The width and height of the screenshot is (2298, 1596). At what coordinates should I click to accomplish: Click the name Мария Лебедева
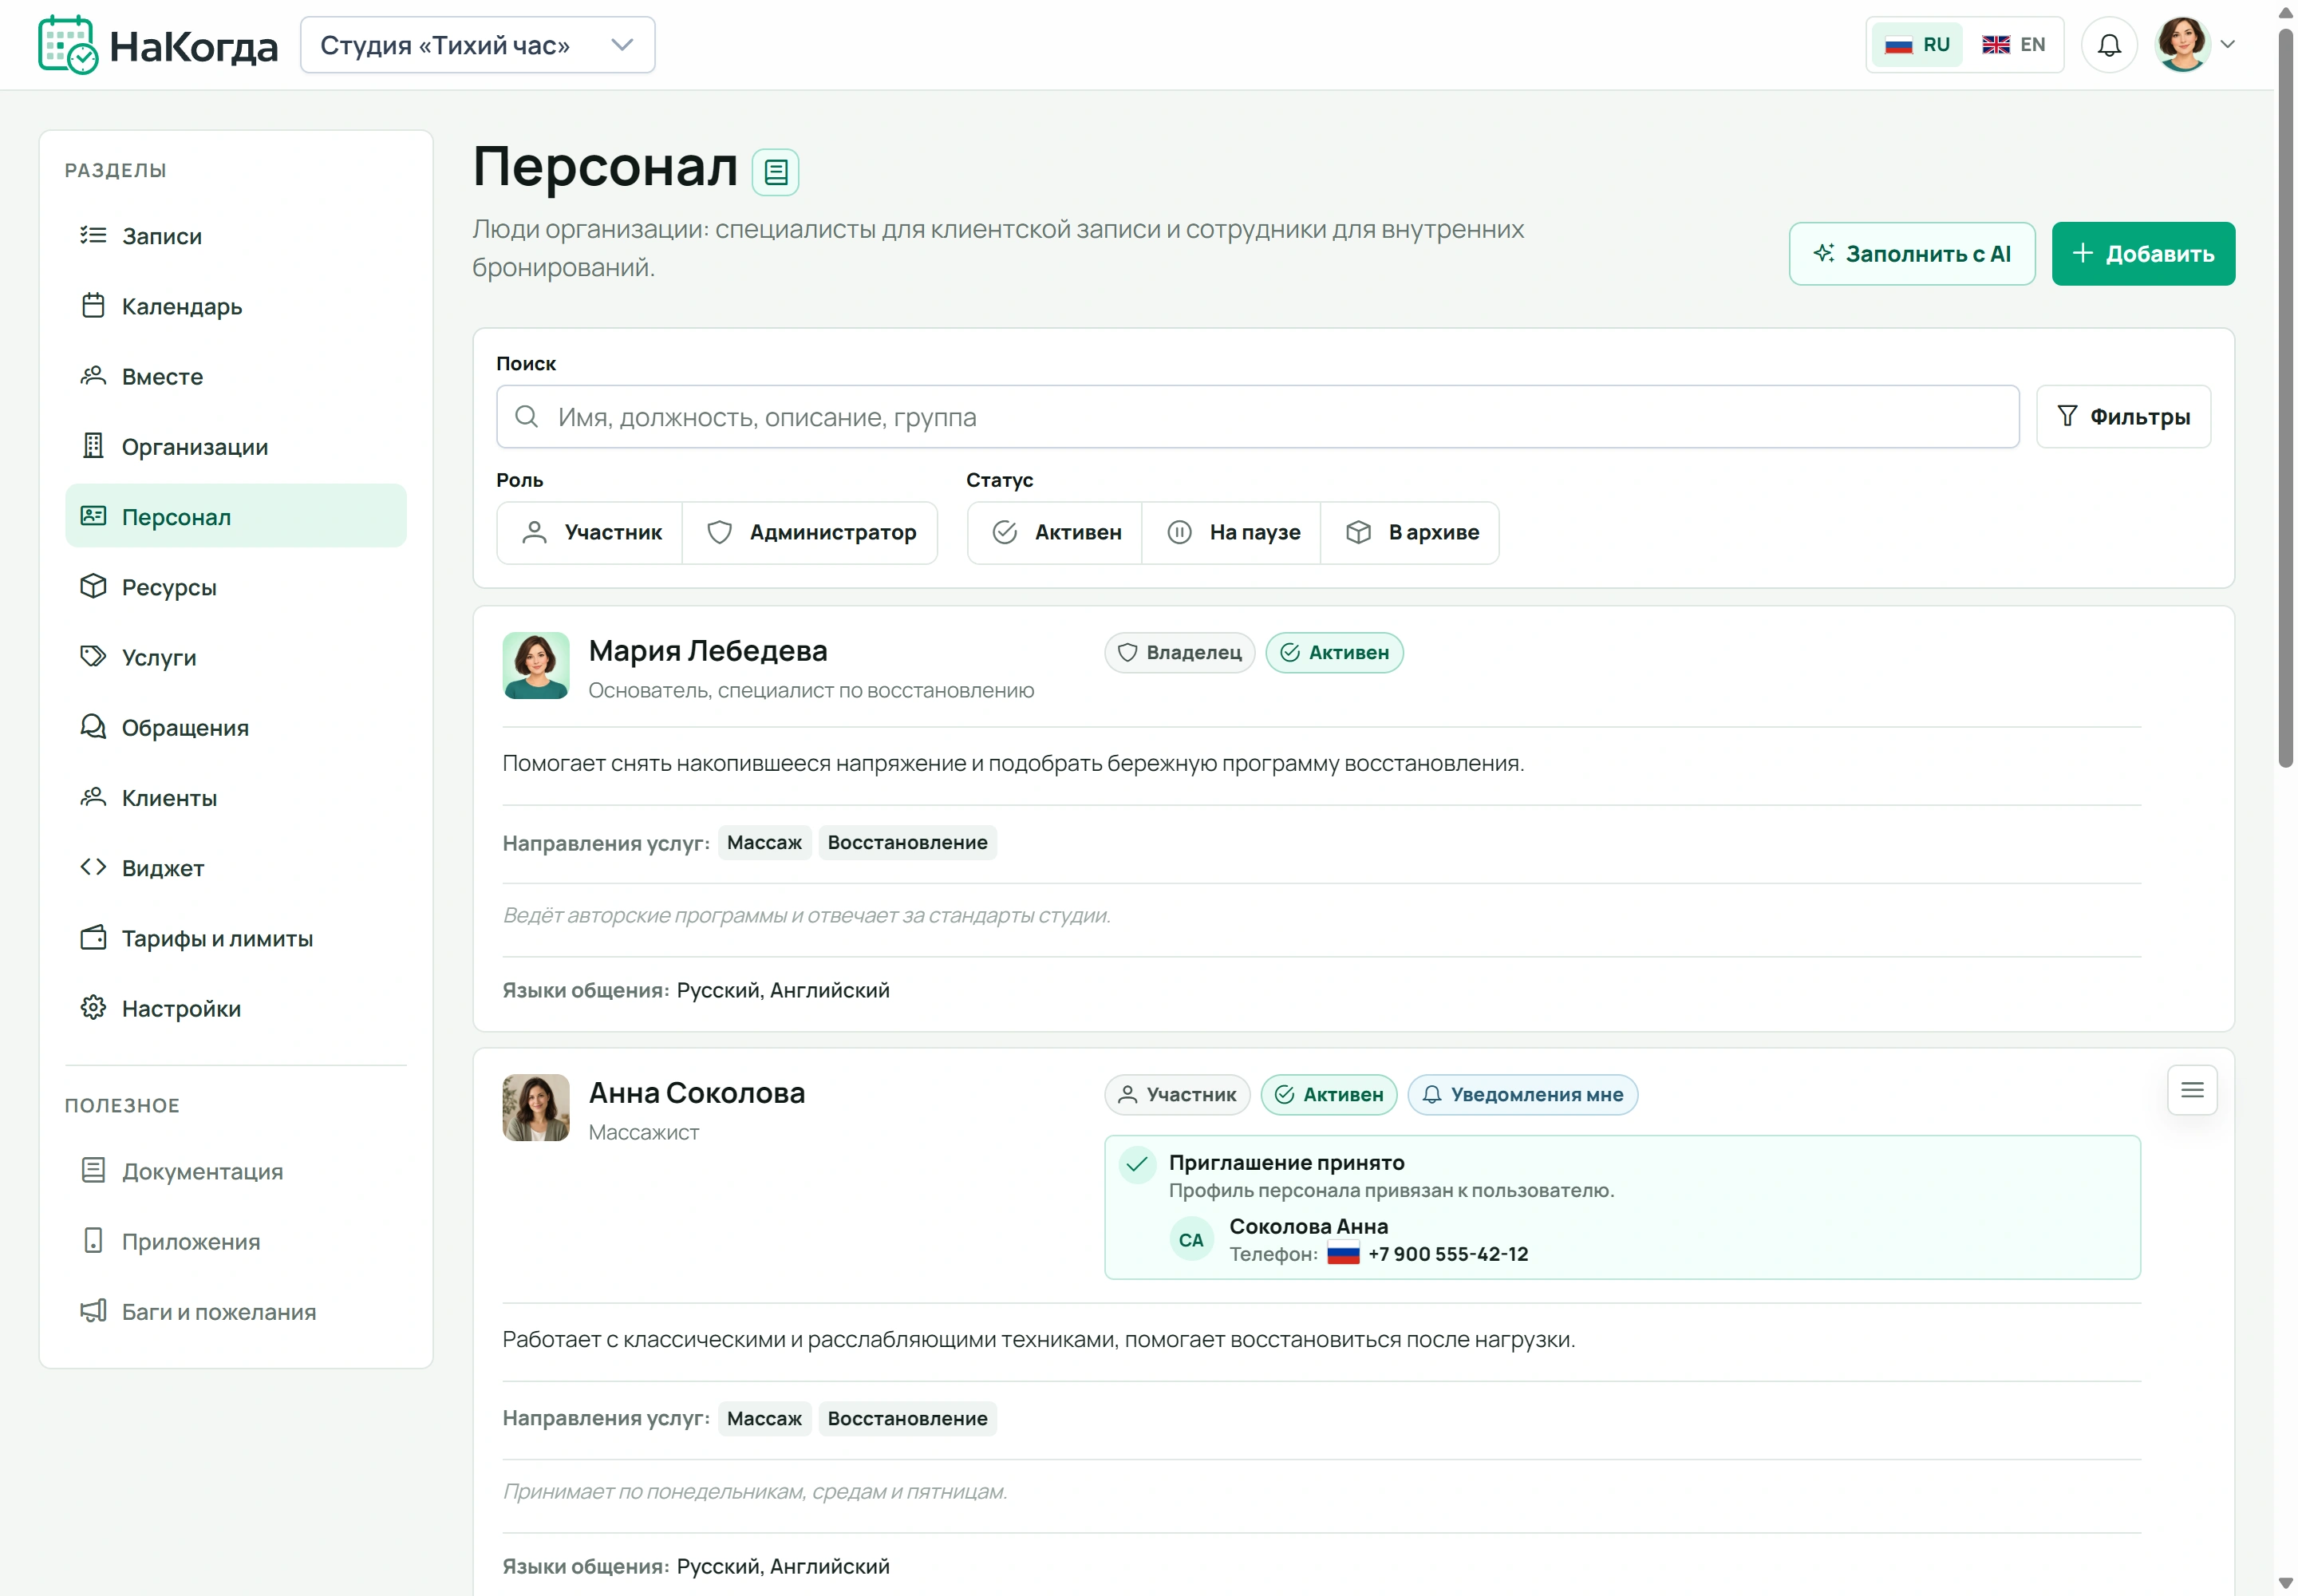[x=708, y=651]
